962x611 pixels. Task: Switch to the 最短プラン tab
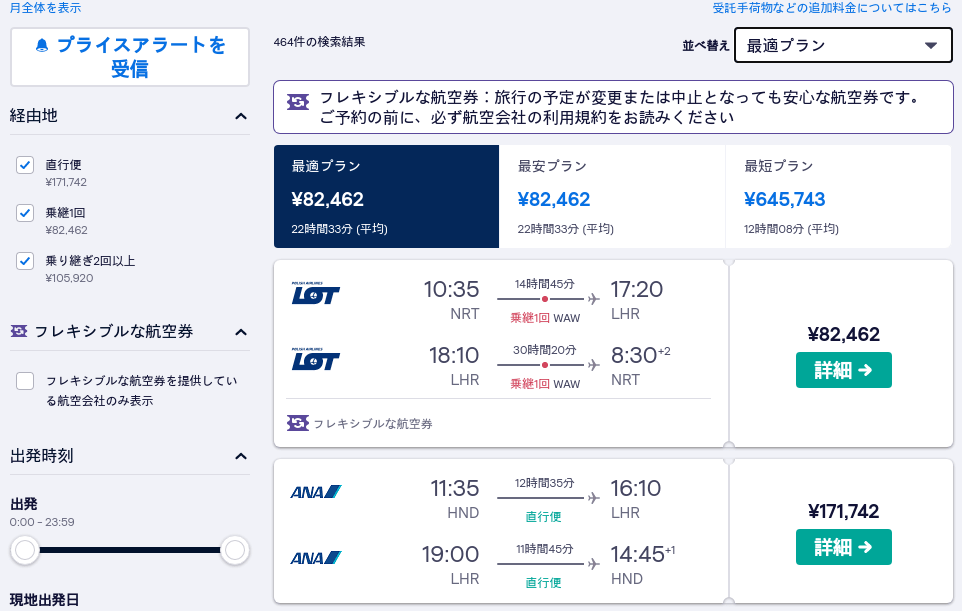838,196
